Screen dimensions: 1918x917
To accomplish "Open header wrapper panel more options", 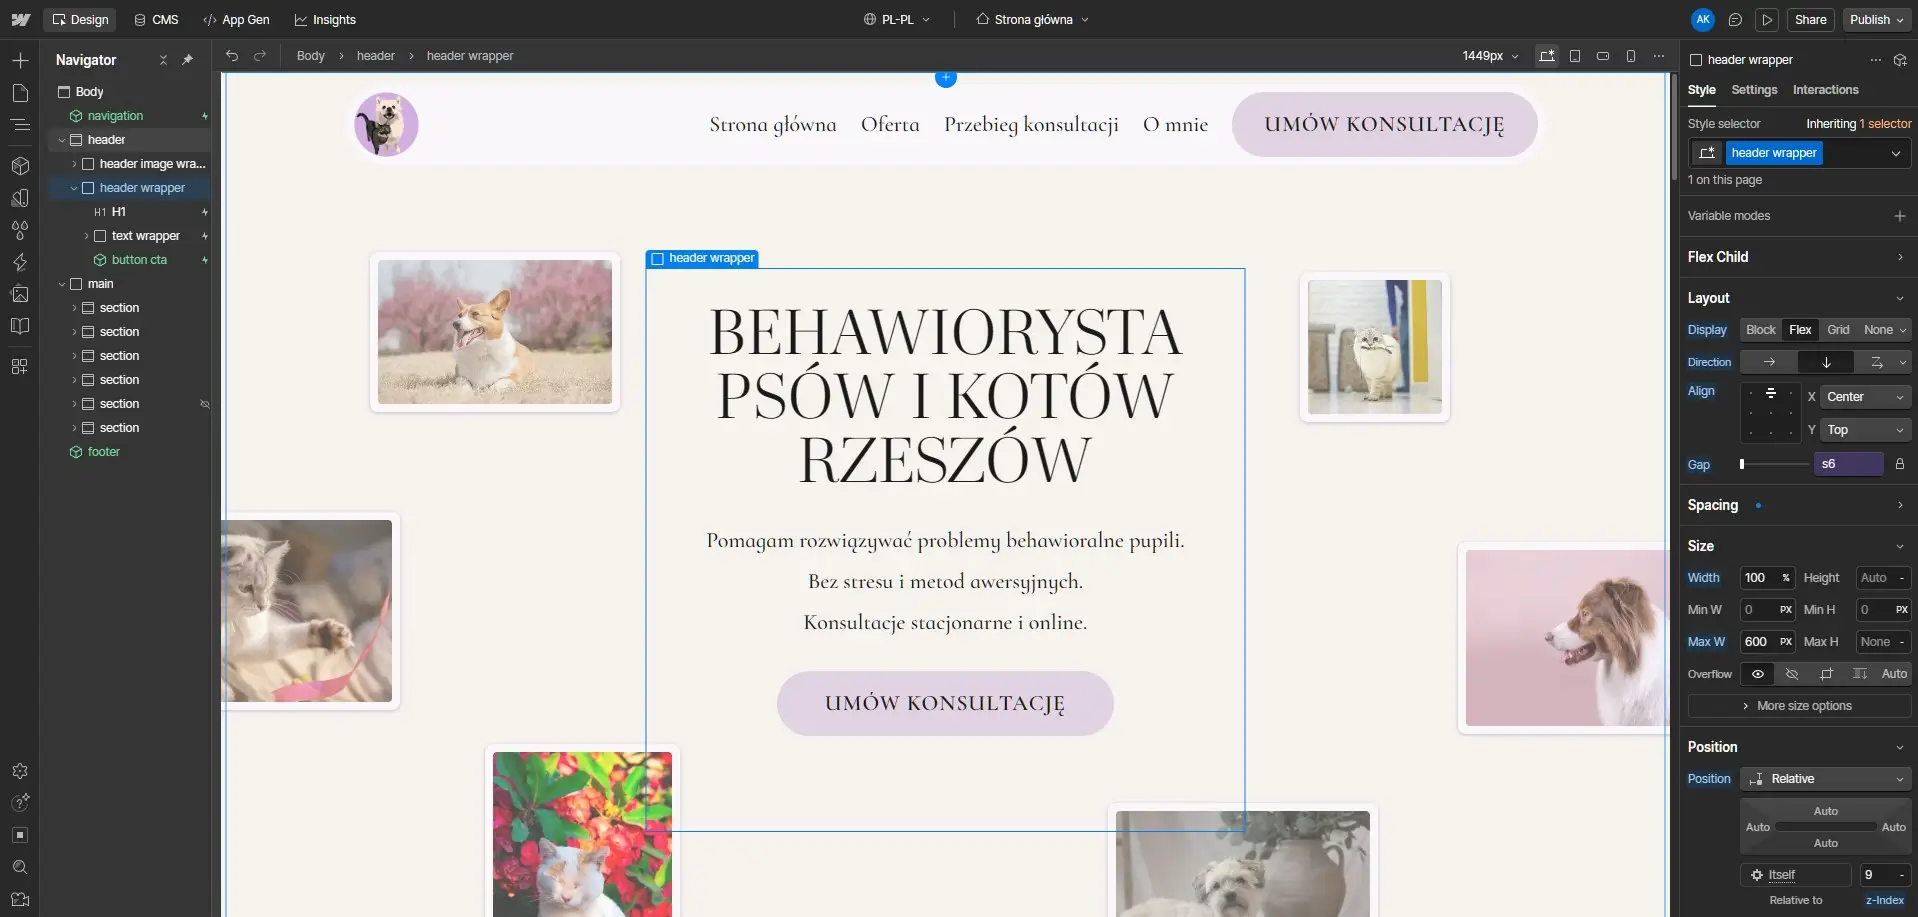I will [x=1875, y=60].
